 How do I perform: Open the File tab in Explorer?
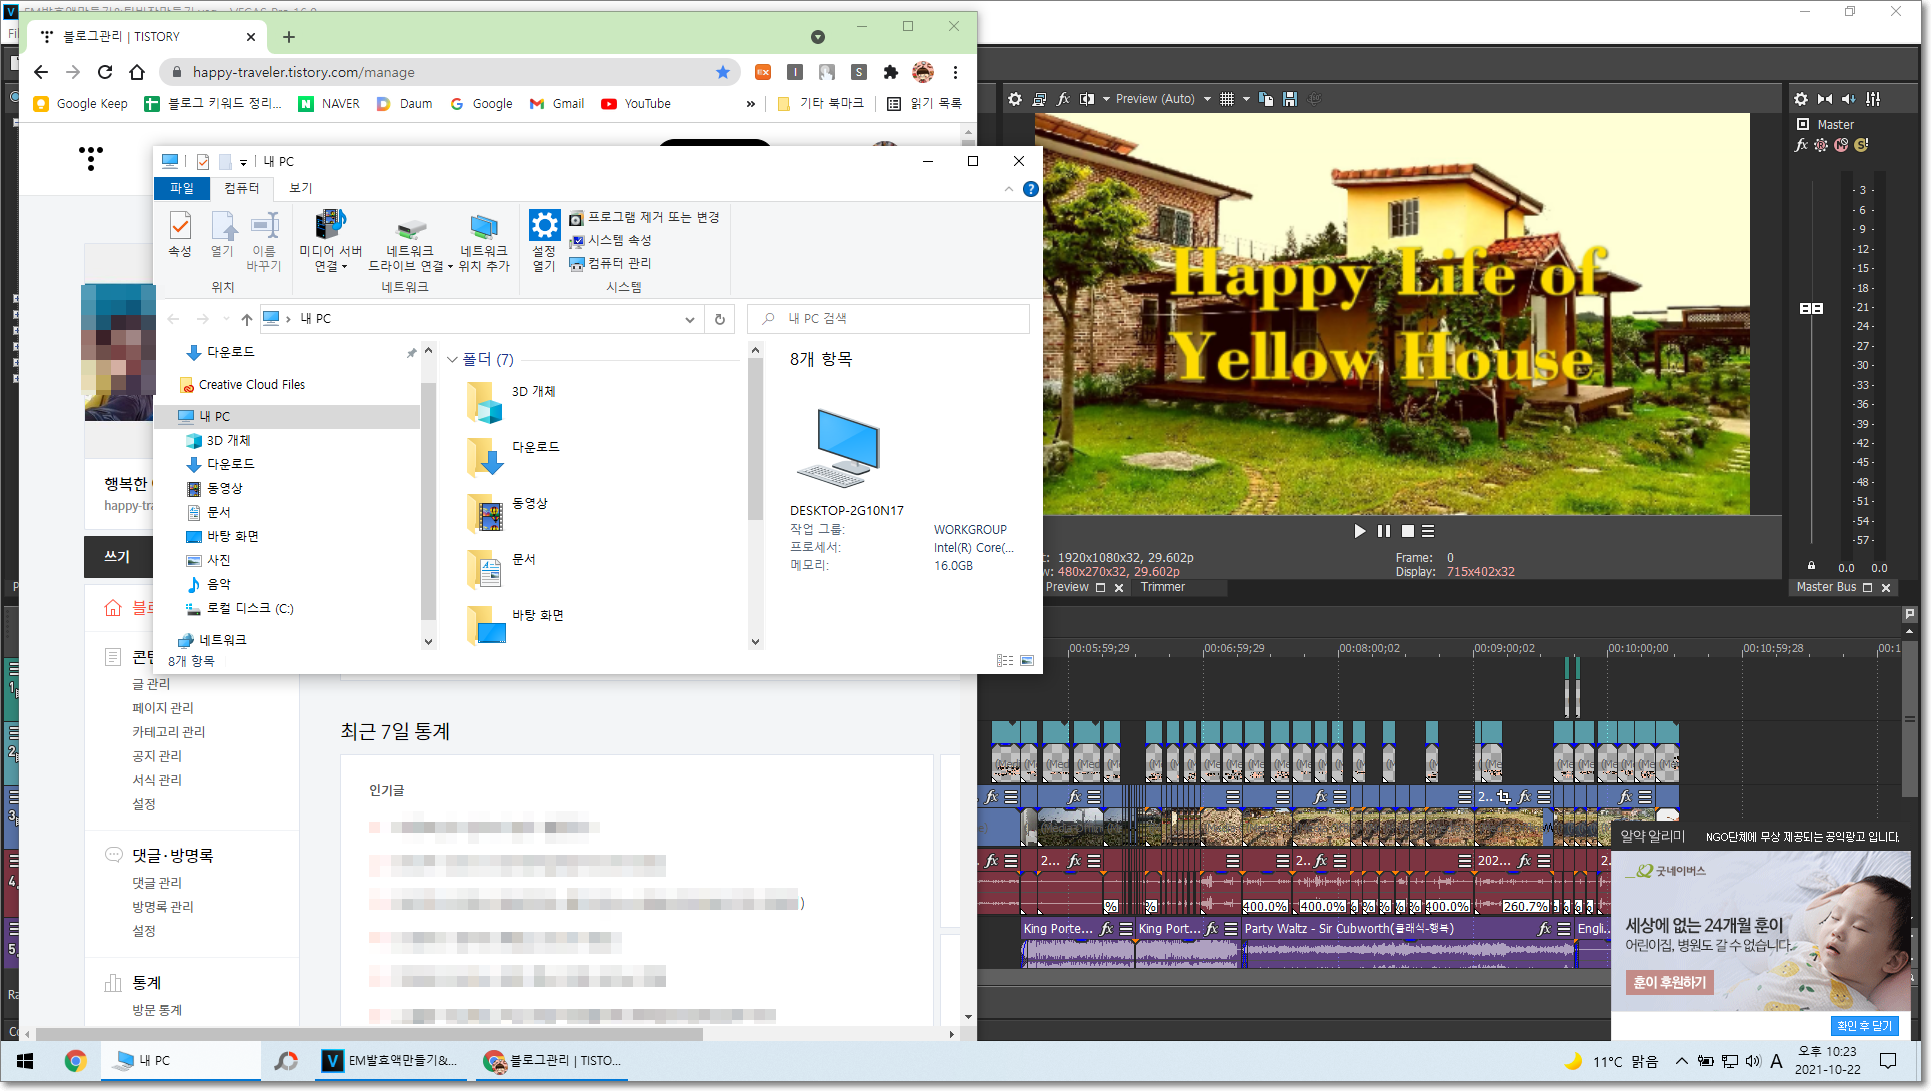[182, 188]
